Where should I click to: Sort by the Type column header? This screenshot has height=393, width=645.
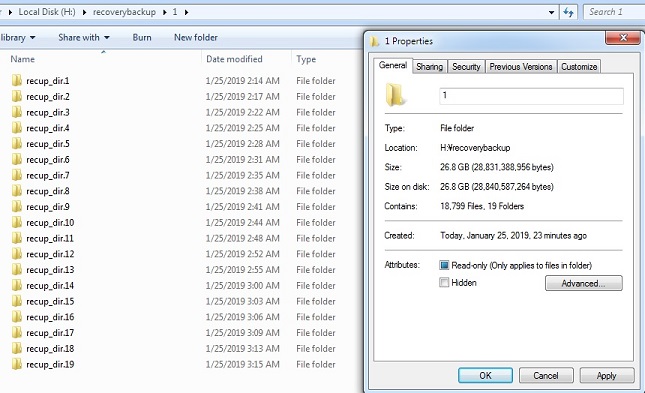click(x=306, y=59)
